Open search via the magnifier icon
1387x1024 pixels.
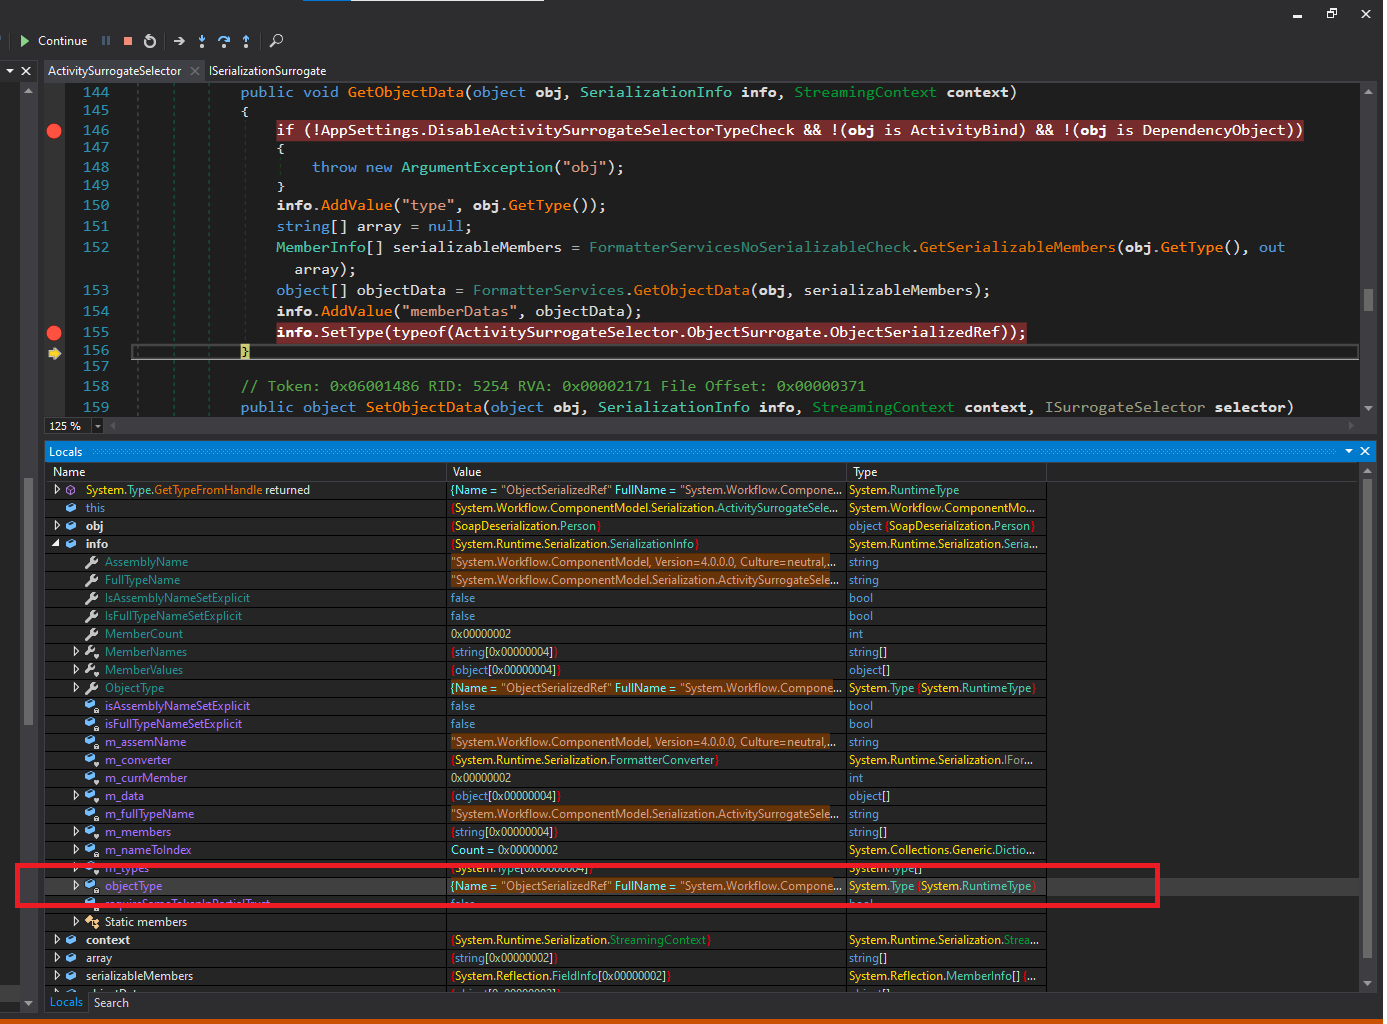pyautogui.click(x=277, y=41)
